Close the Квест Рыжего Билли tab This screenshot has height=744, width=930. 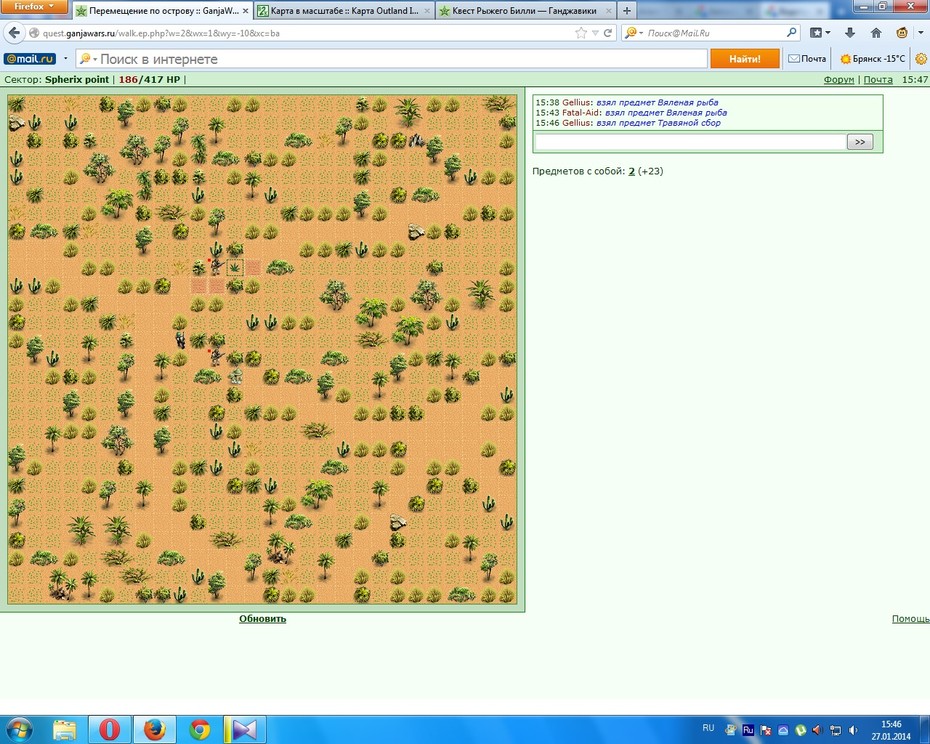608,11
